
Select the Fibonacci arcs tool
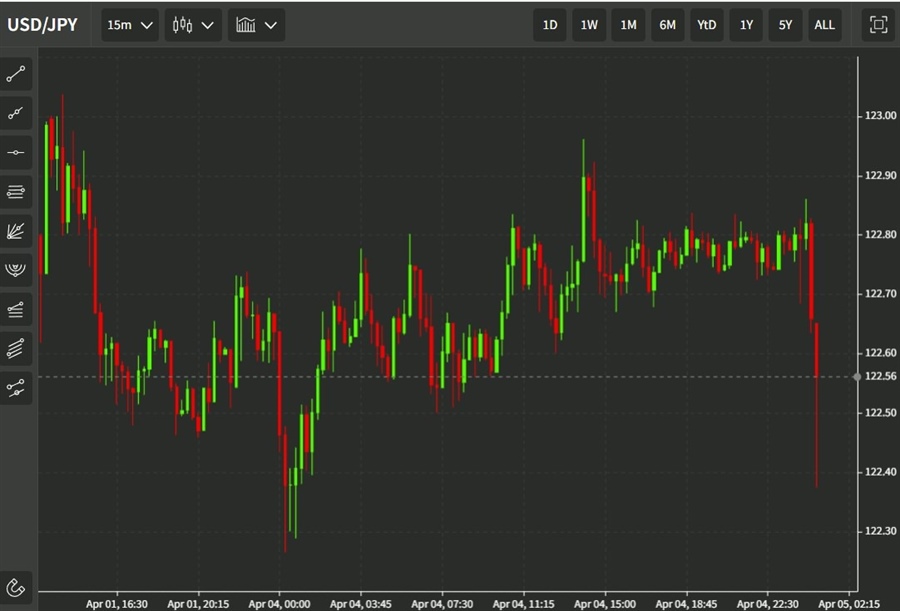click(x=17, y=270)
